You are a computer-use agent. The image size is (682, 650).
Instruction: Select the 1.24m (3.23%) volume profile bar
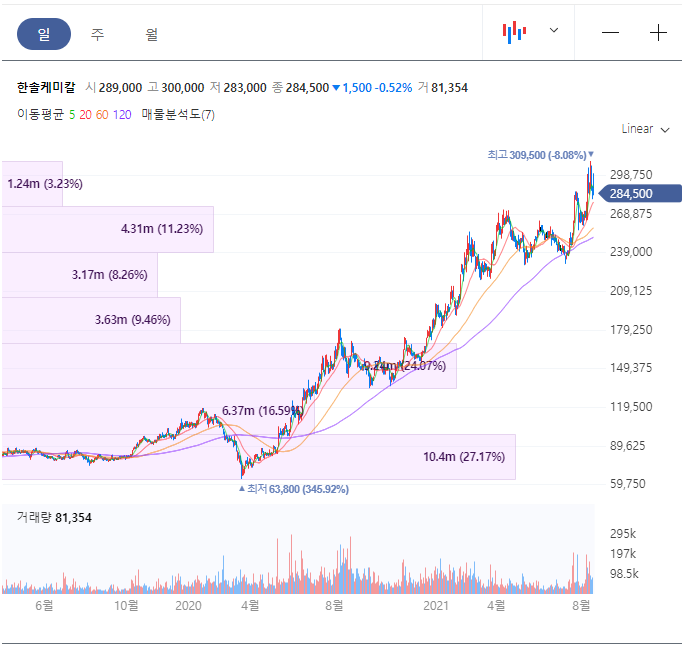(32, 184)
